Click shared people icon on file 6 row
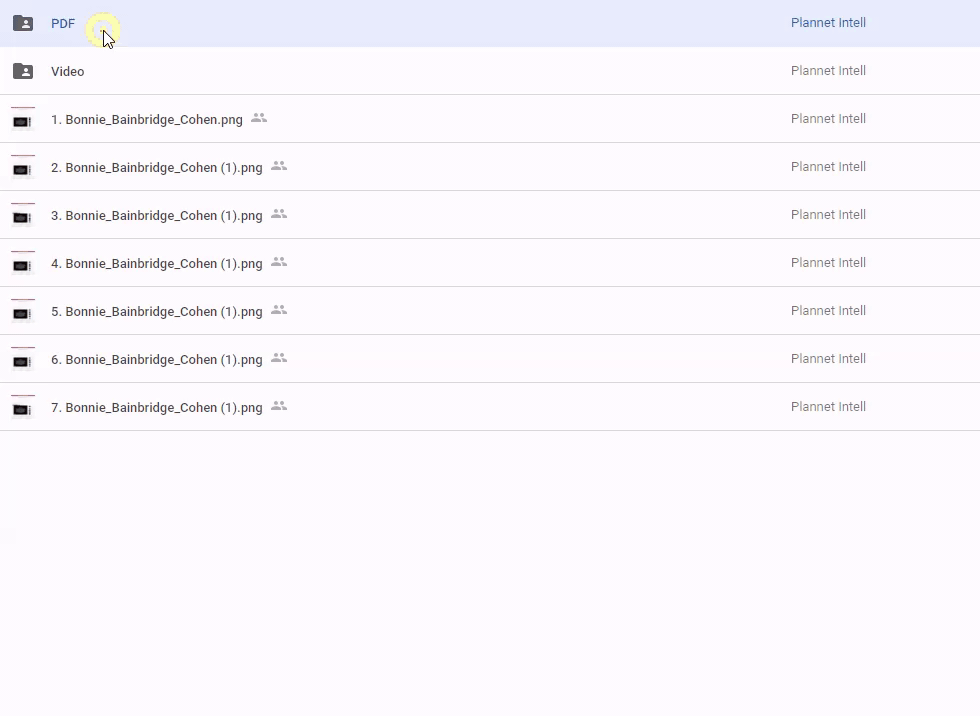The height and width of the screenshot is (716, 980). point(279,358)
